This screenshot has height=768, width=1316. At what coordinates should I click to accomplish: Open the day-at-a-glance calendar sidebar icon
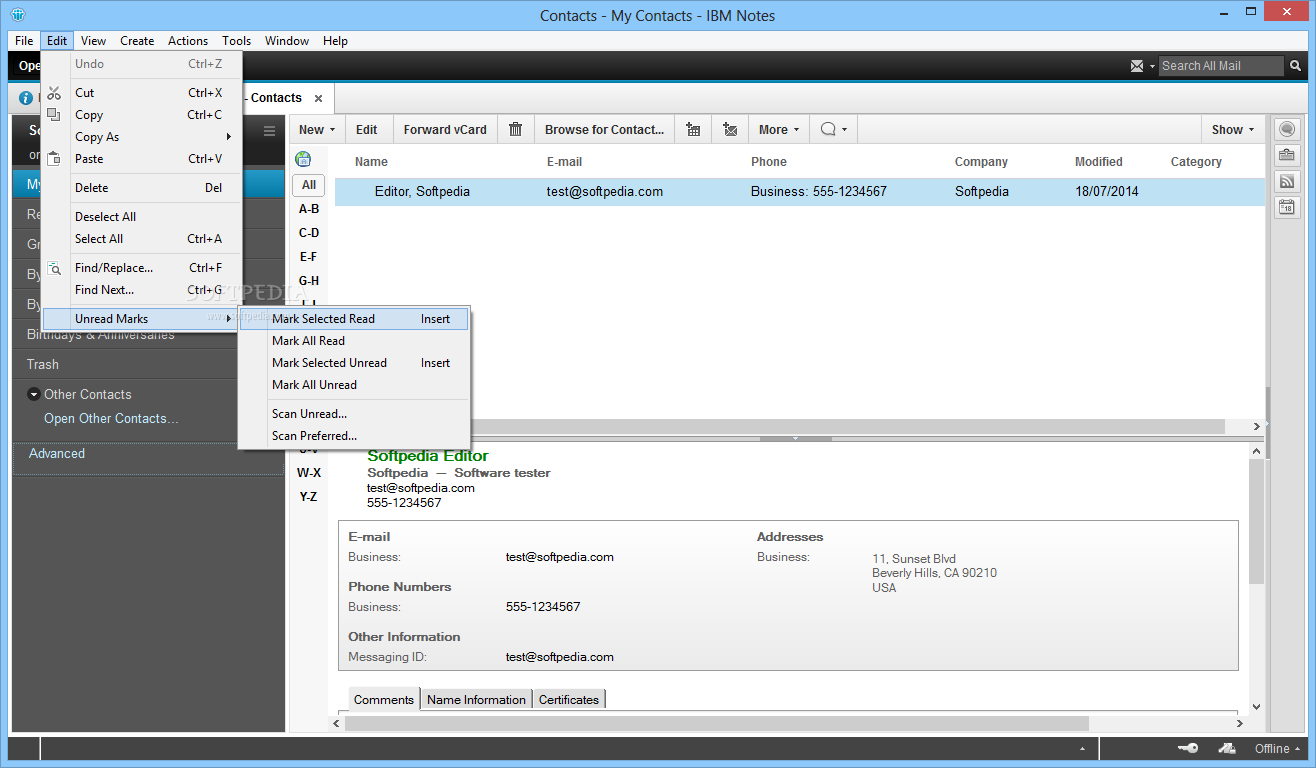tap(1286, 207)
